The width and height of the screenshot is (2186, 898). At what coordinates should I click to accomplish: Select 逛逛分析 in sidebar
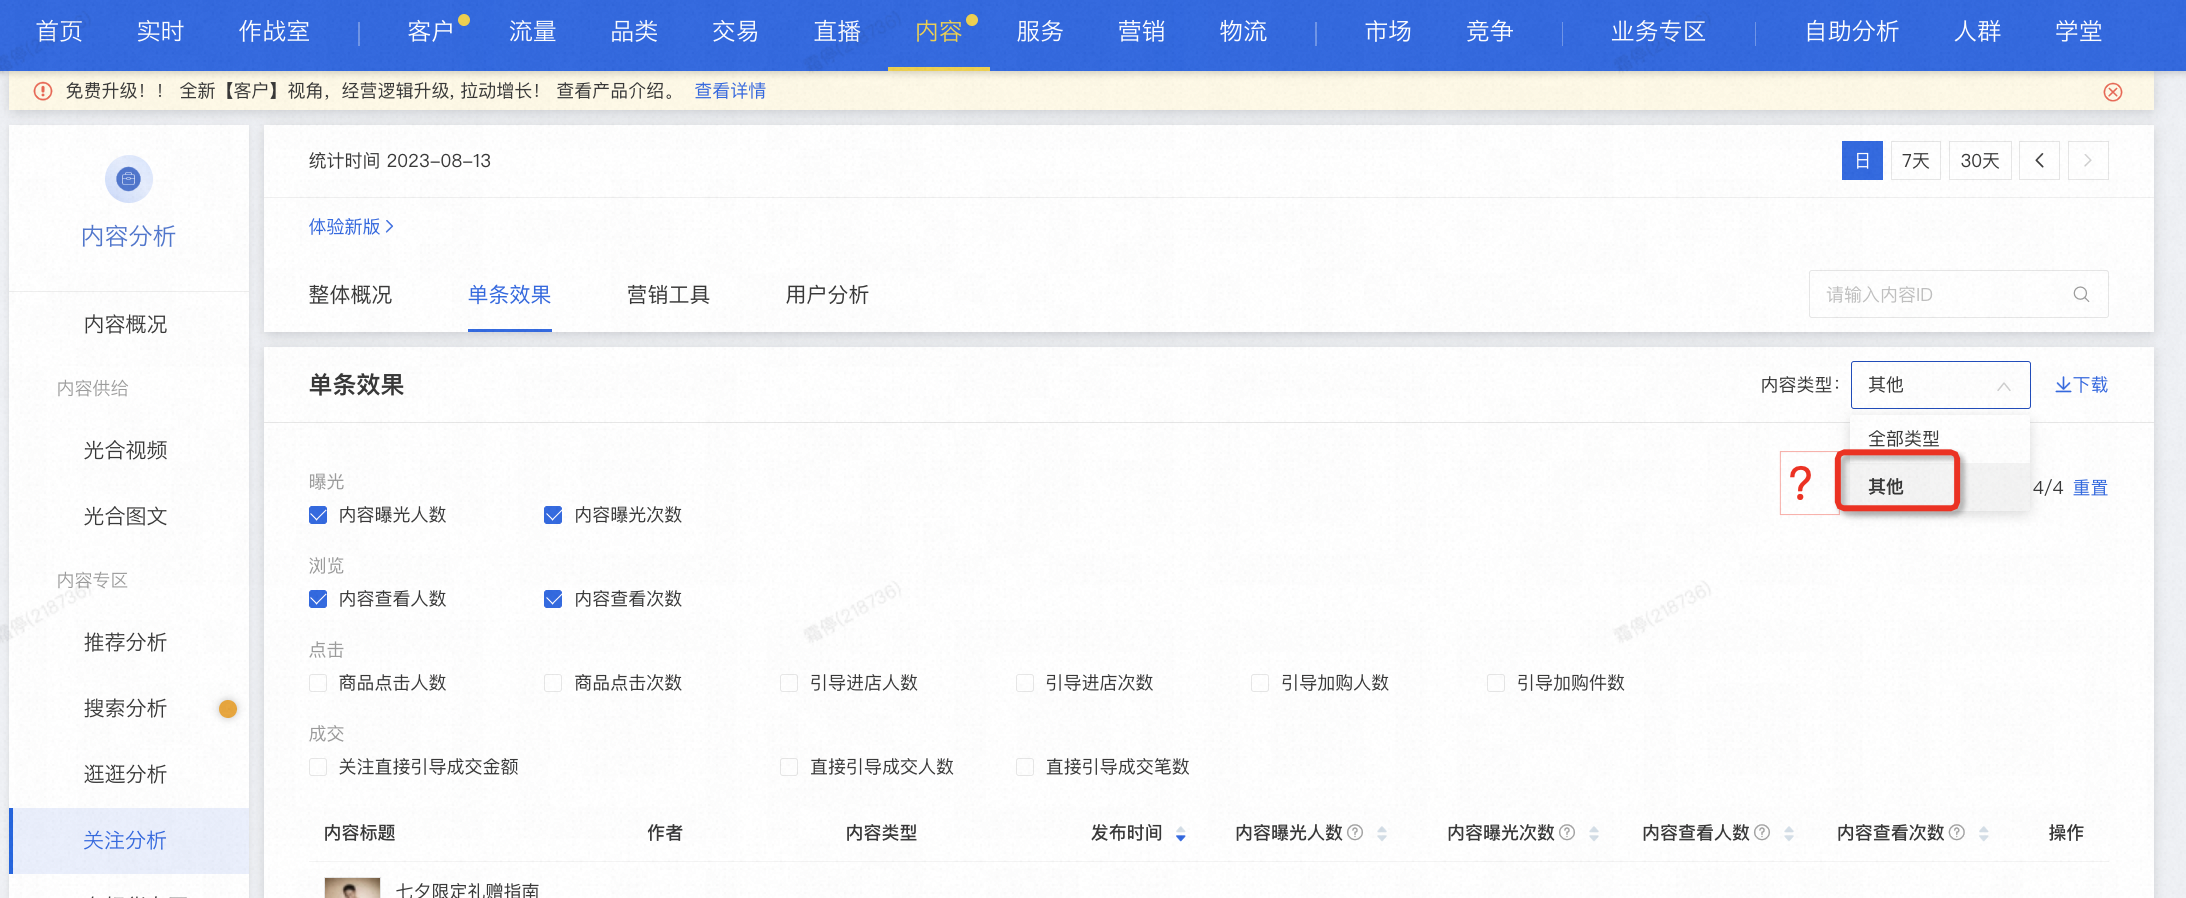coord(125,774)
